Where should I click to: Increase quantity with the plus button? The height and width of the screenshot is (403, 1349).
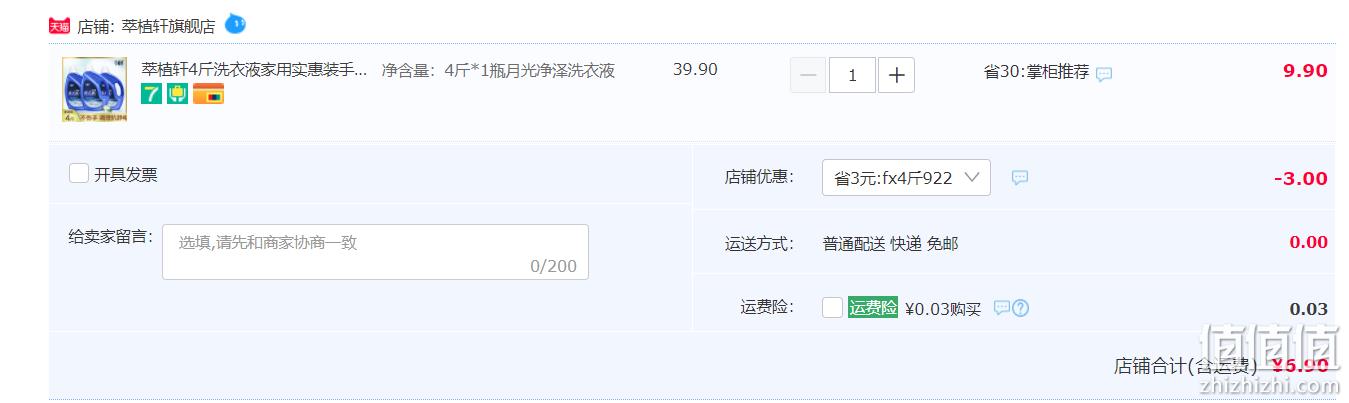click(896, 75)
